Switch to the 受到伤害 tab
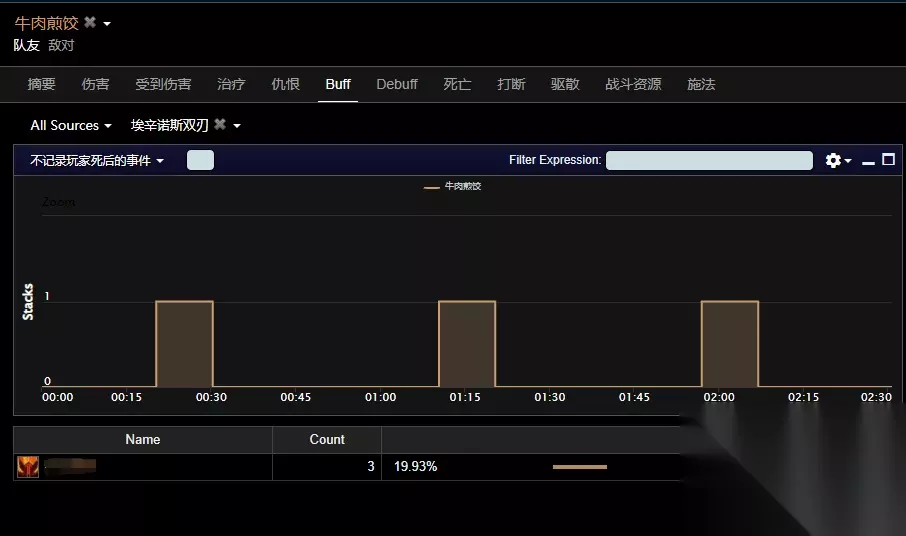The height and width of the screenshot is (536, 906). point(164,84)
